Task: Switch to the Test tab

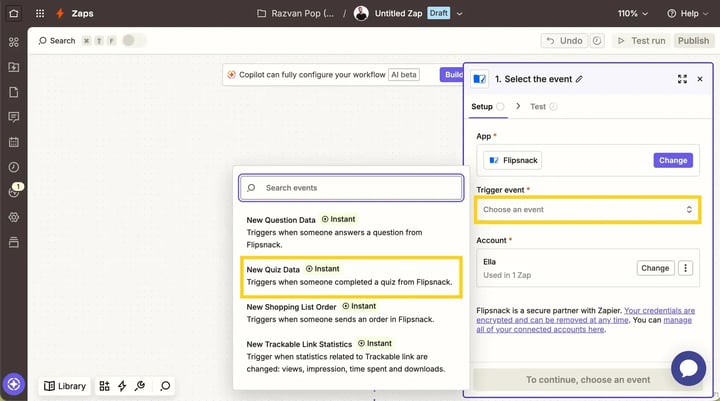Action: click(x=543, y=107)
